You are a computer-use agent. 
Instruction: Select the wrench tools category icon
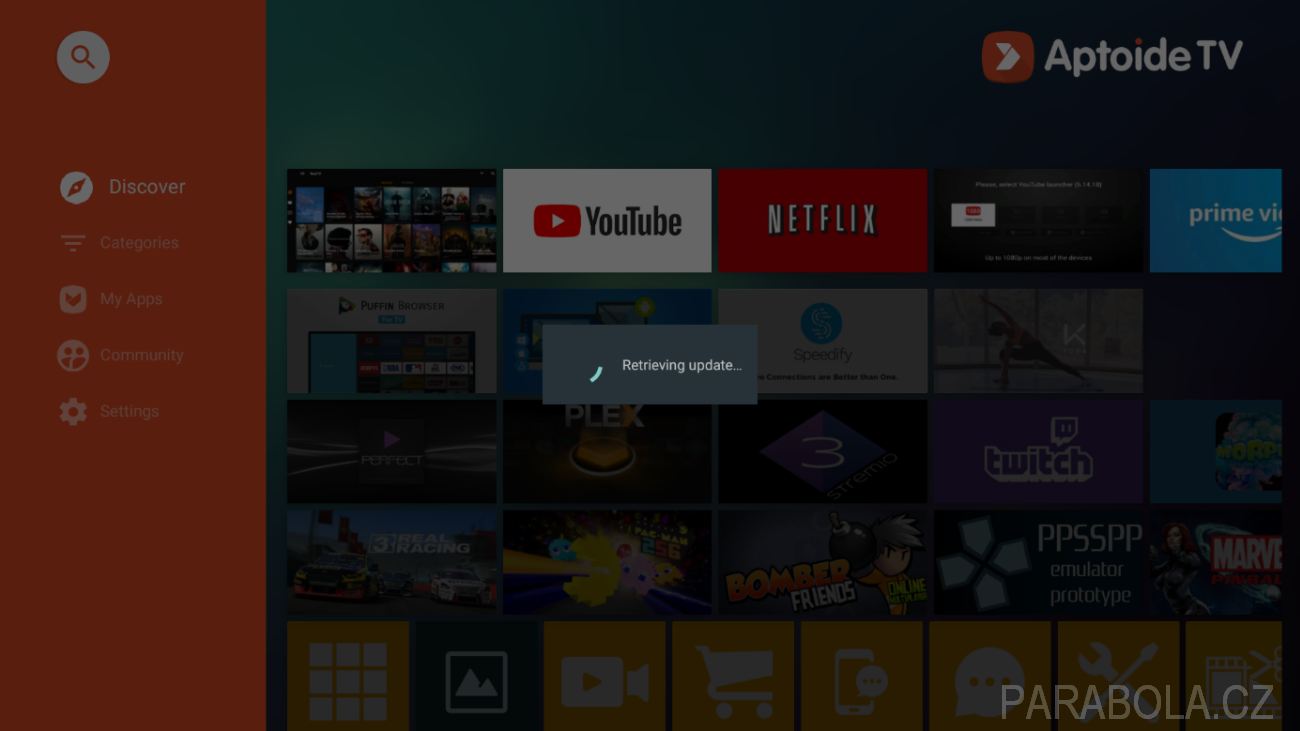(x=1118, y=676)
